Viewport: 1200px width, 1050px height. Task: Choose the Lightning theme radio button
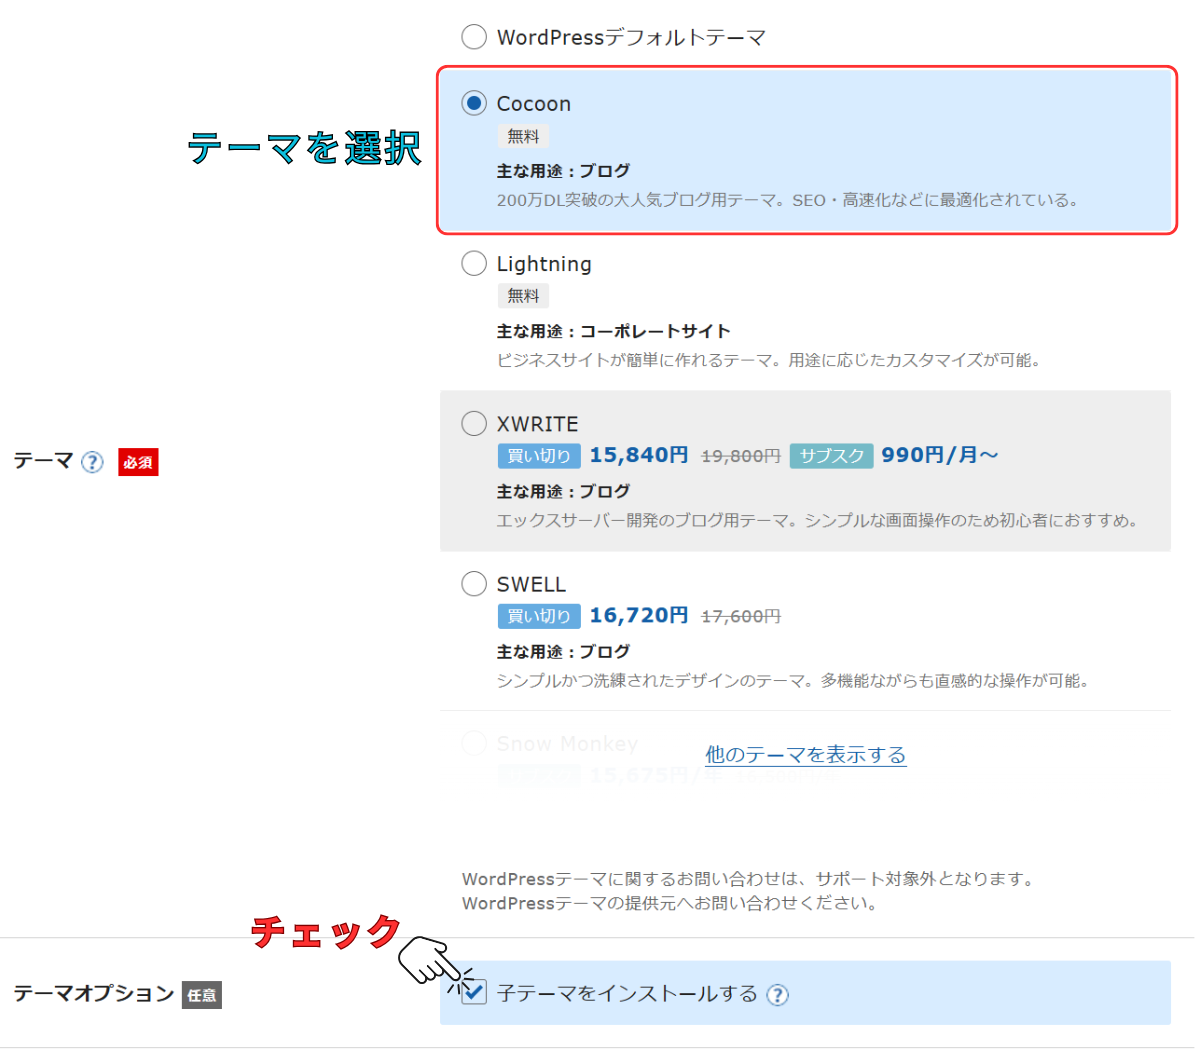click(x=474, y=263)
